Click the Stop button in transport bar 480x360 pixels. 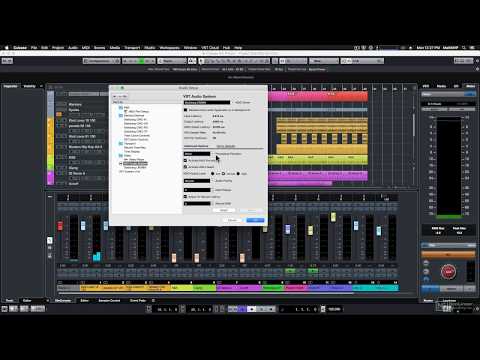252,309
